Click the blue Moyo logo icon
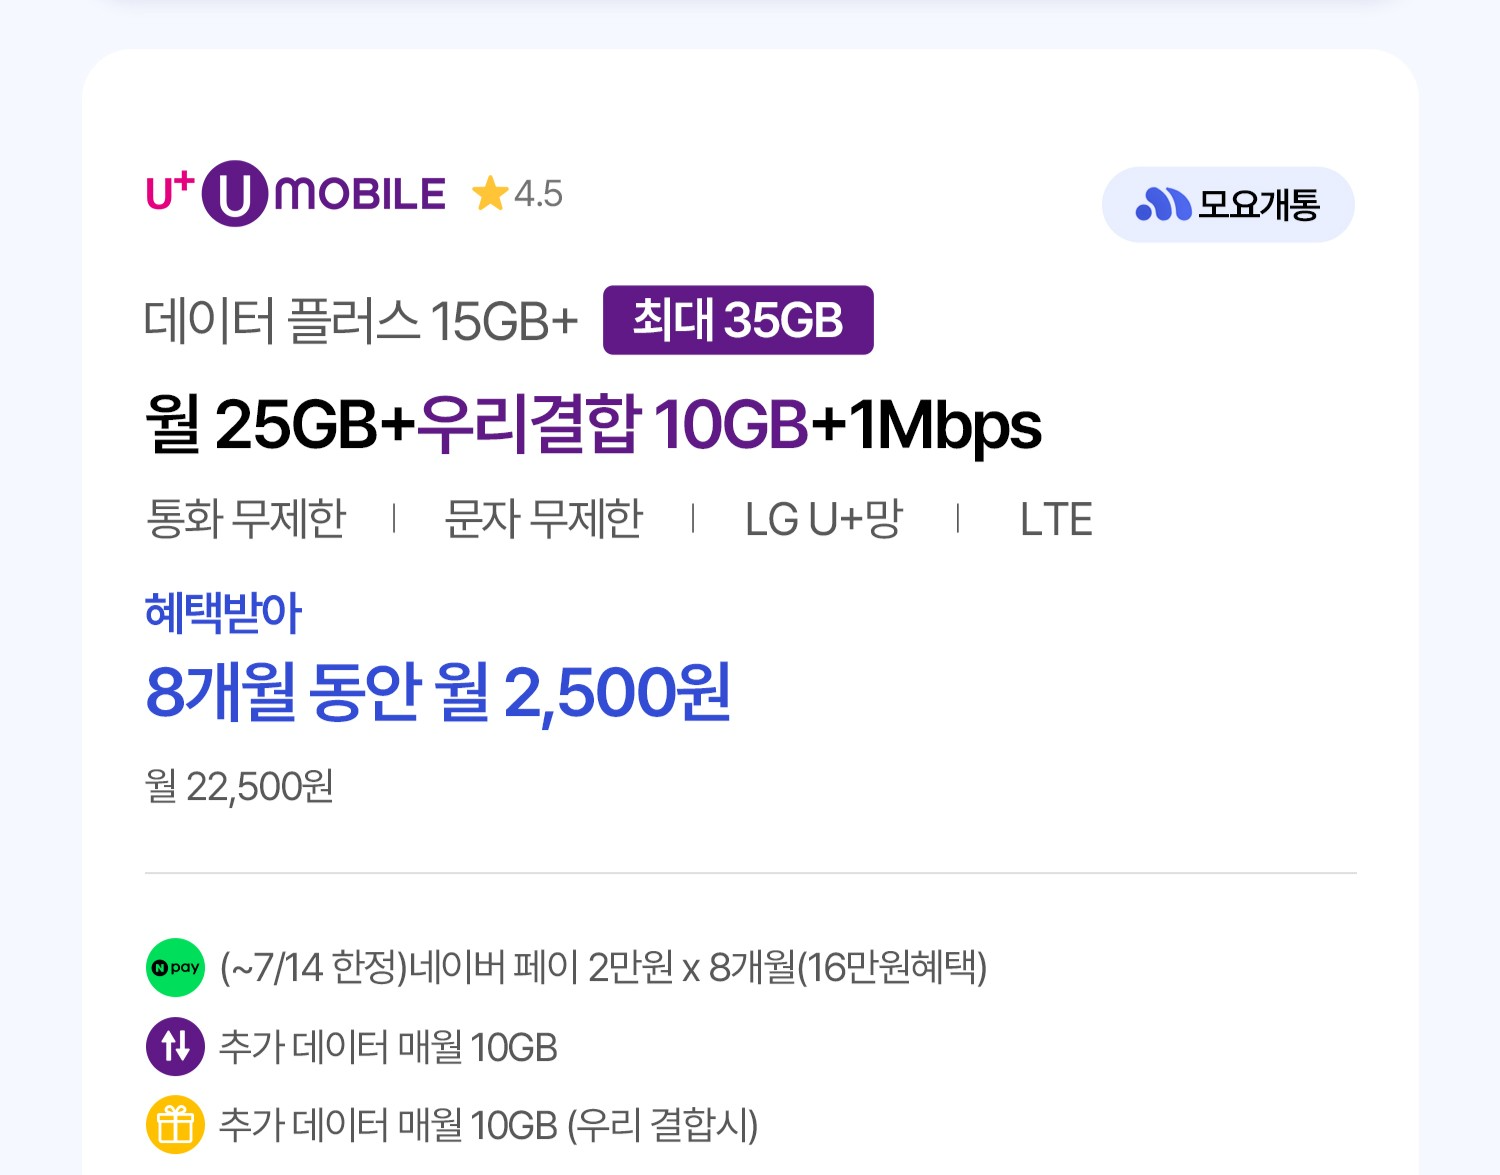Image resolution: width=1500 pixels, height=1175 pixels. (1162, 204)
